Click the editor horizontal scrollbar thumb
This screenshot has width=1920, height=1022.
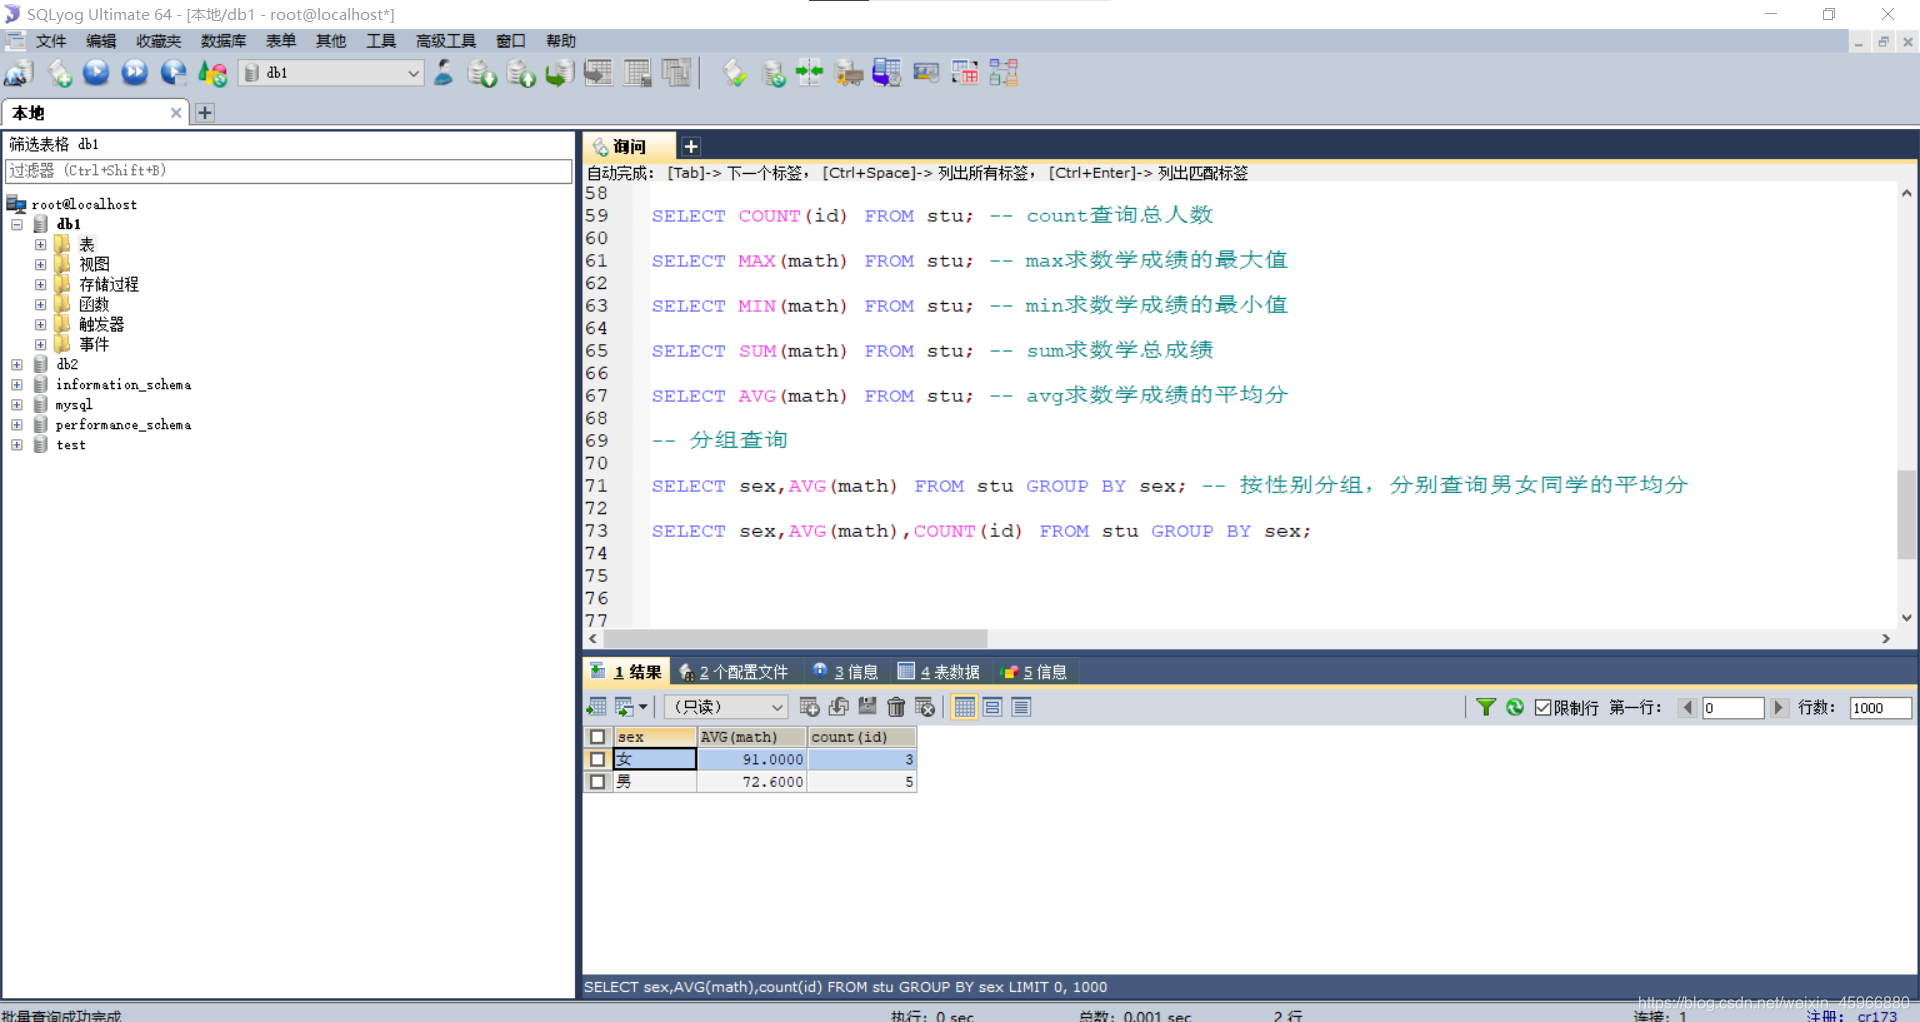pyautogui.click(x=795, y=638)
